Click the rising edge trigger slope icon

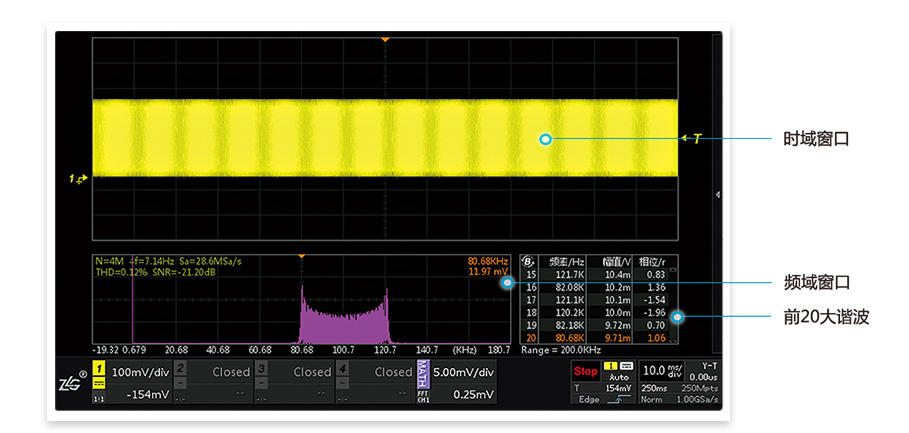pyautogui.click(x=618, y=399)
